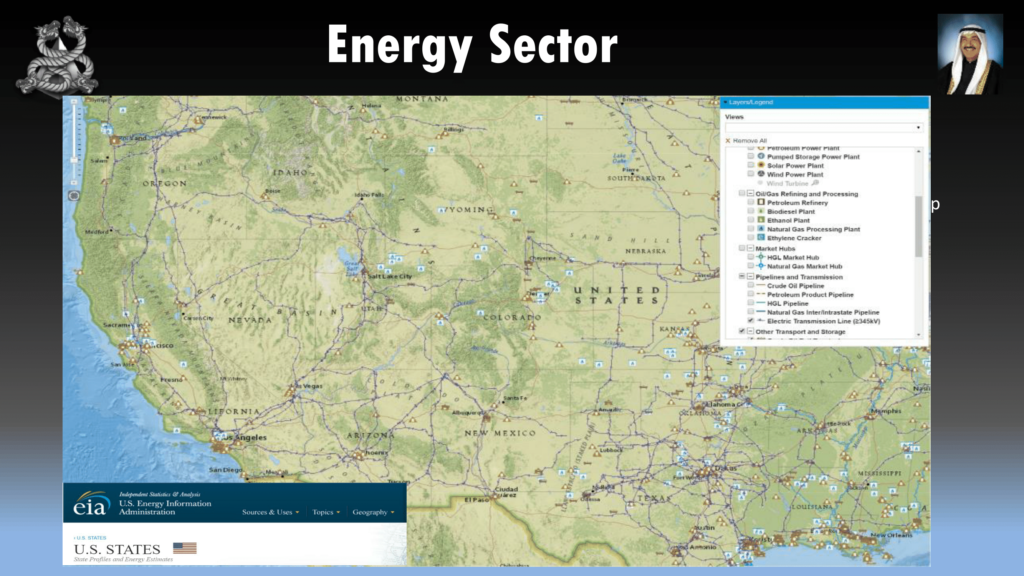The height and width of the screenshot is (576, 1024).
Task: Click the portrait photo in the slide corner
Action: 970,54
